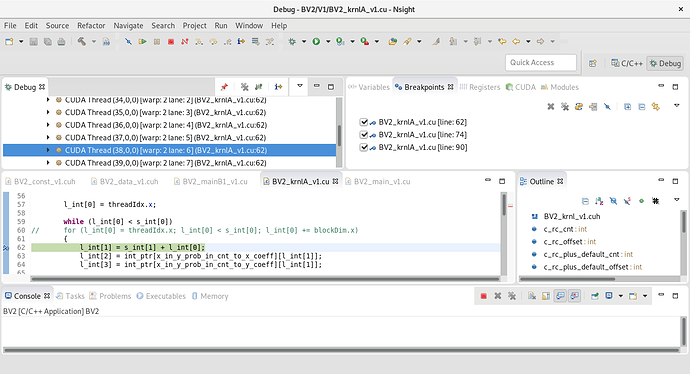The width and height of the screenshot is (690, 374).
Task: Click the Outline view vertical scrollbar
Action: [x=683, y=242]
